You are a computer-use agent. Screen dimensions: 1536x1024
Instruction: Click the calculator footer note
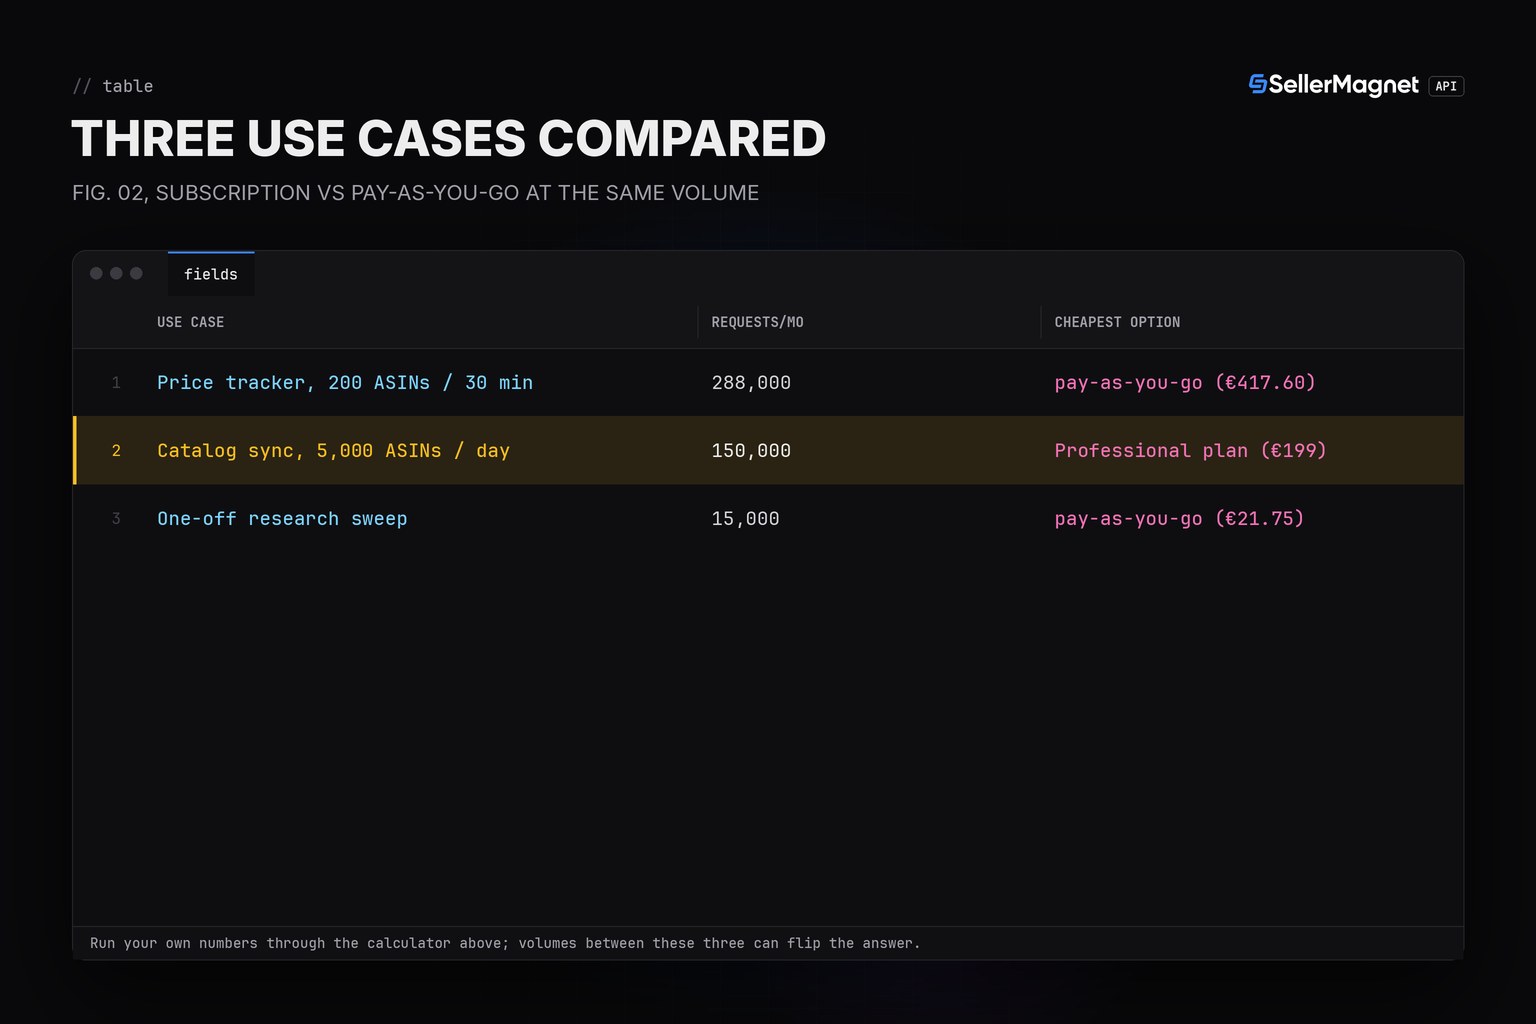(x=505, y=943)
